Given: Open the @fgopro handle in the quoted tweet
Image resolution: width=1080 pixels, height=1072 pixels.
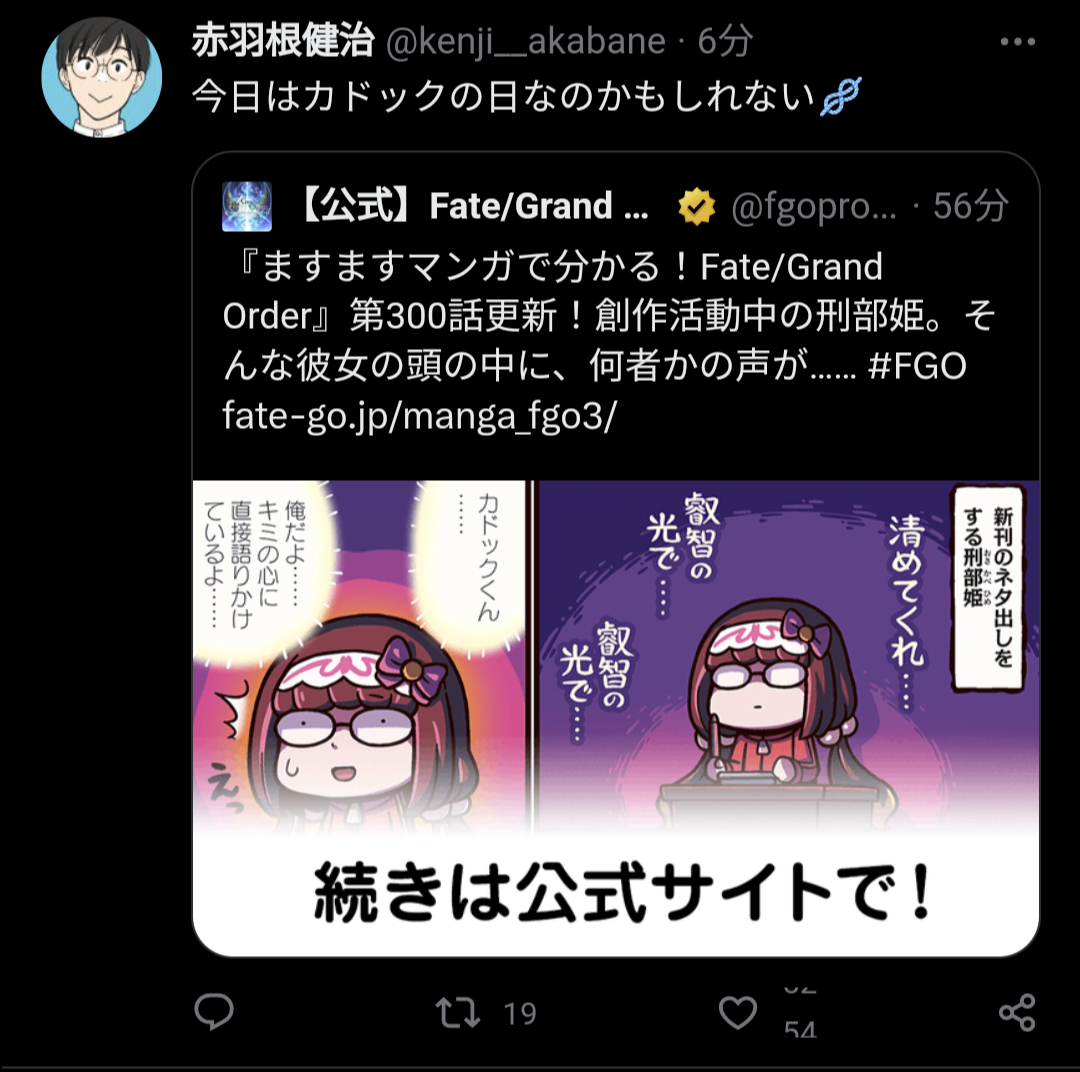Looking at the screenshot, I should [814, 207].
